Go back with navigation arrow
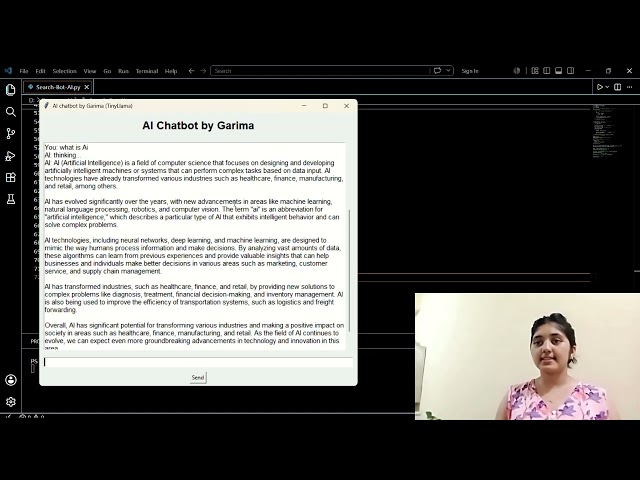This screenshot has height=480, width=640. 191,71
